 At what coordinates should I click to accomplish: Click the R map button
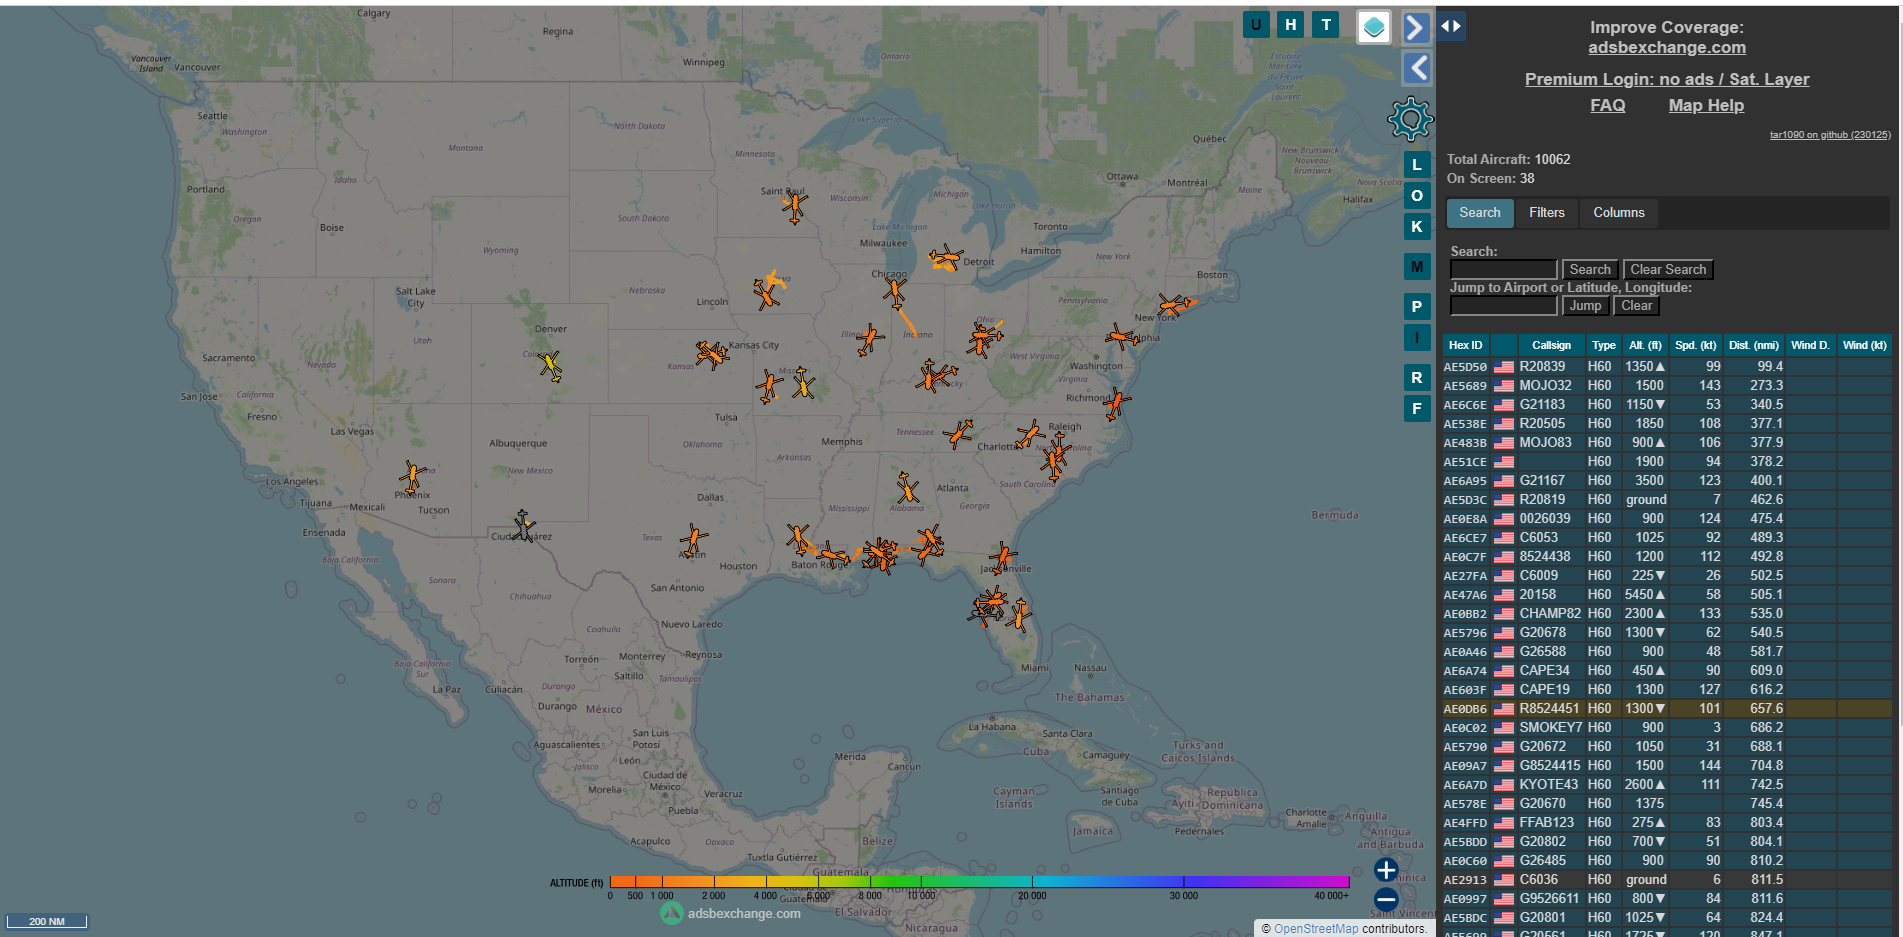pos(1417,378)
